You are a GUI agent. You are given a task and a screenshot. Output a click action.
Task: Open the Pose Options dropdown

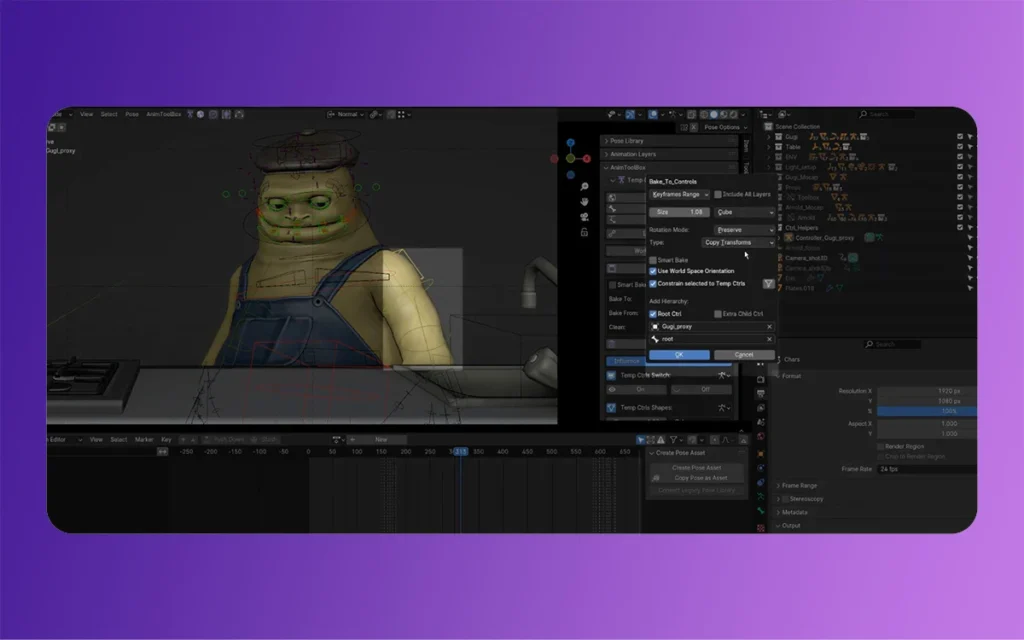[x=726, y=127]
